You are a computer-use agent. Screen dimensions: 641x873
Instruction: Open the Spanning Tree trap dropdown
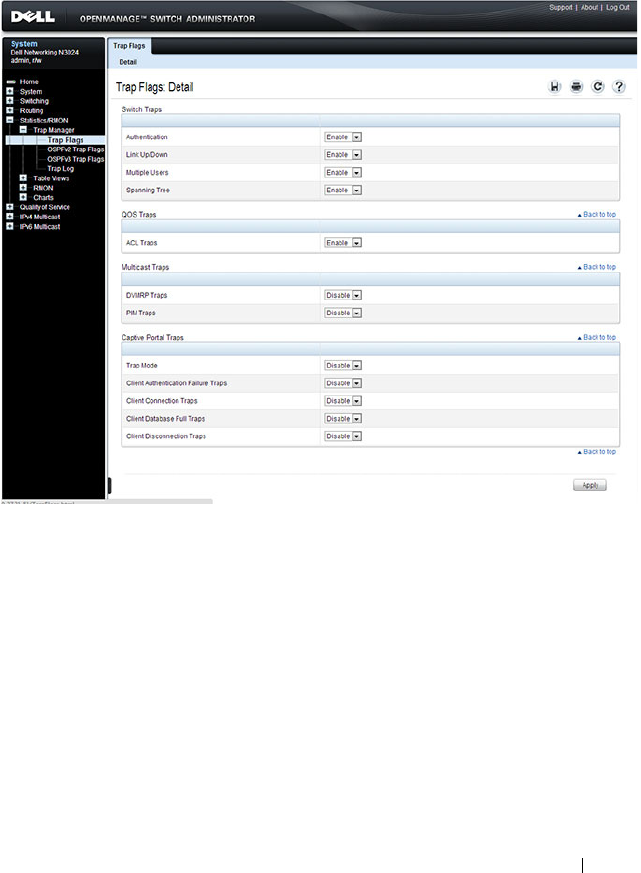pyautogui.click(x=343, y=190)
